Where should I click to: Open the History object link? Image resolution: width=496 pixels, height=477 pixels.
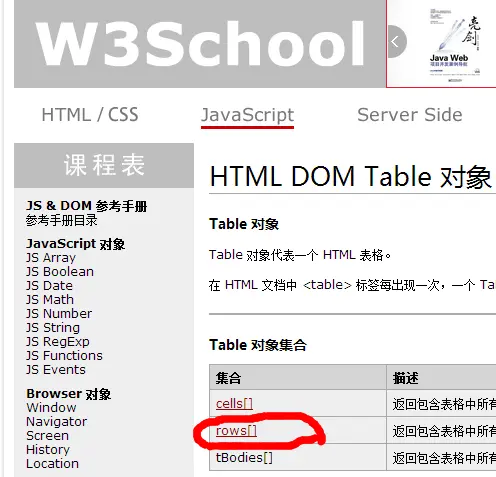click(48, 450)
